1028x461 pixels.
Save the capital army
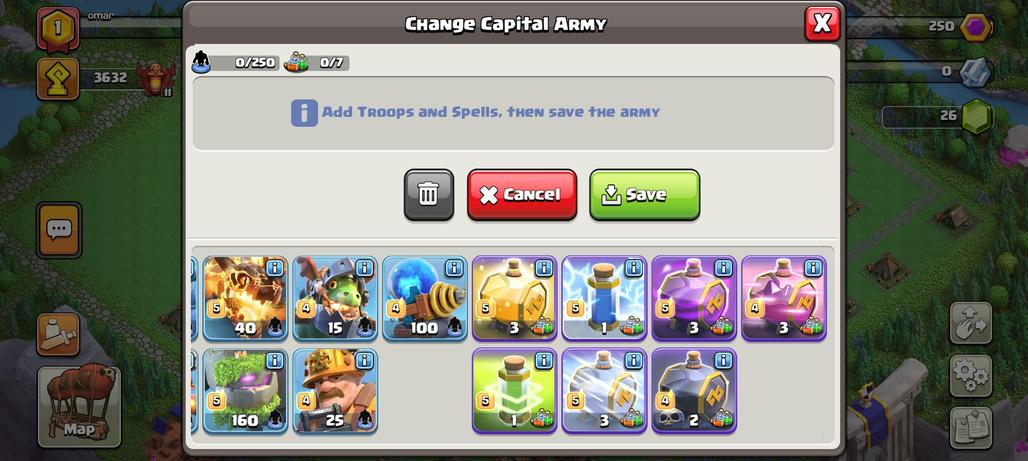[644, 195]
